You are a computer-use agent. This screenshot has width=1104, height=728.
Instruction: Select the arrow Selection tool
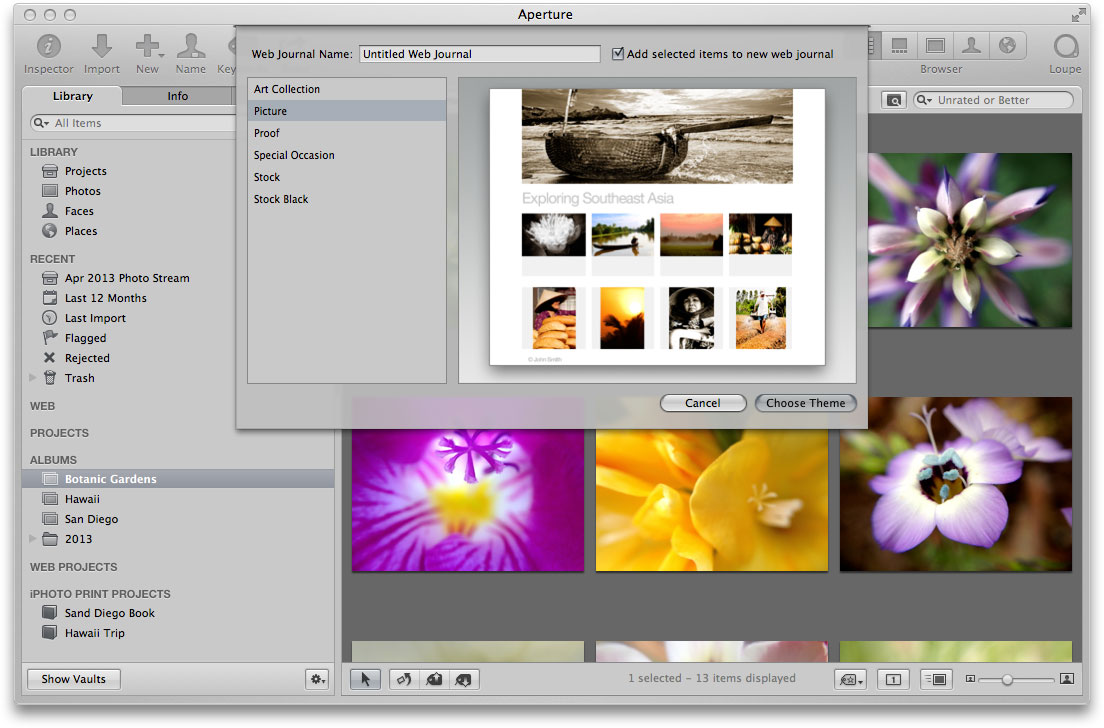tap(365, 680)
